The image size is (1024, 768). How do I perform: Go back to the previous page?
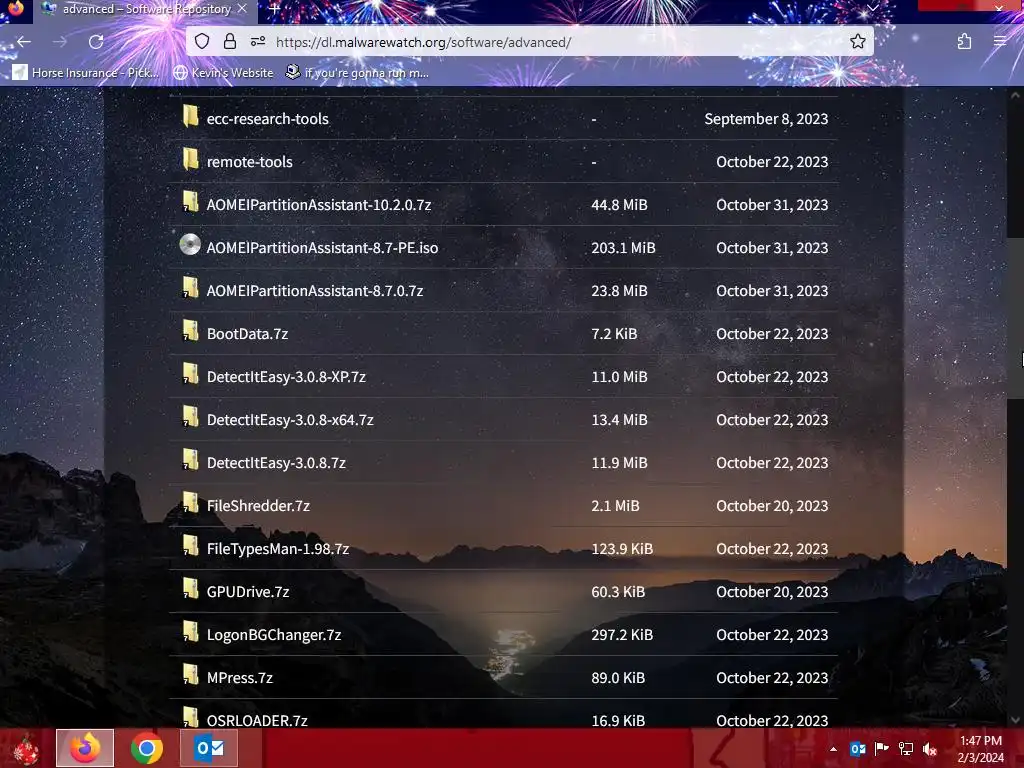coord(24,42)
